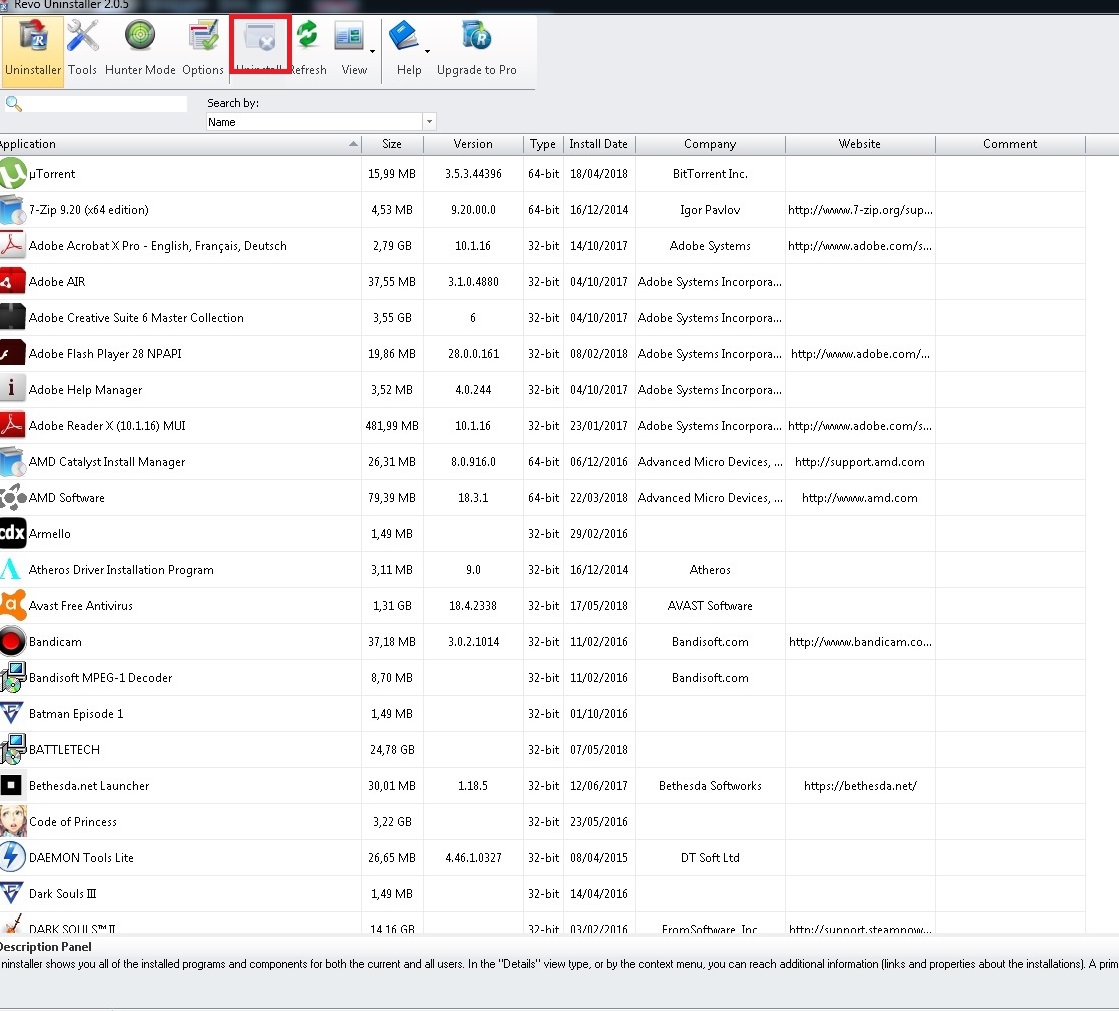Expand the Help dropdown arrow
1119x1011 pixels.
[427, 51]
